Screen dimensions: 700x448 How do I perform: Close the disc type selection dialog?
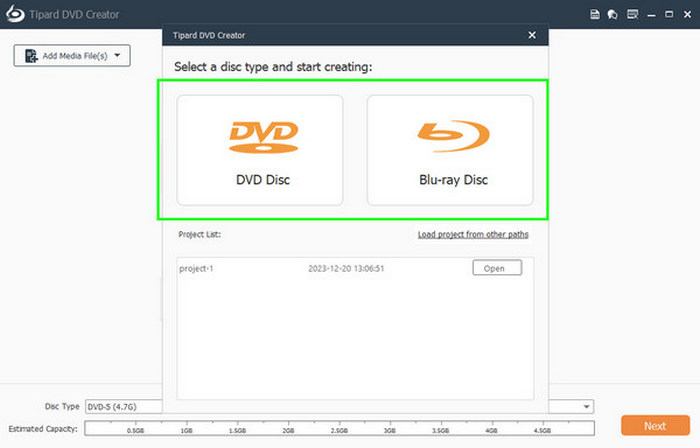click(532, 35)
